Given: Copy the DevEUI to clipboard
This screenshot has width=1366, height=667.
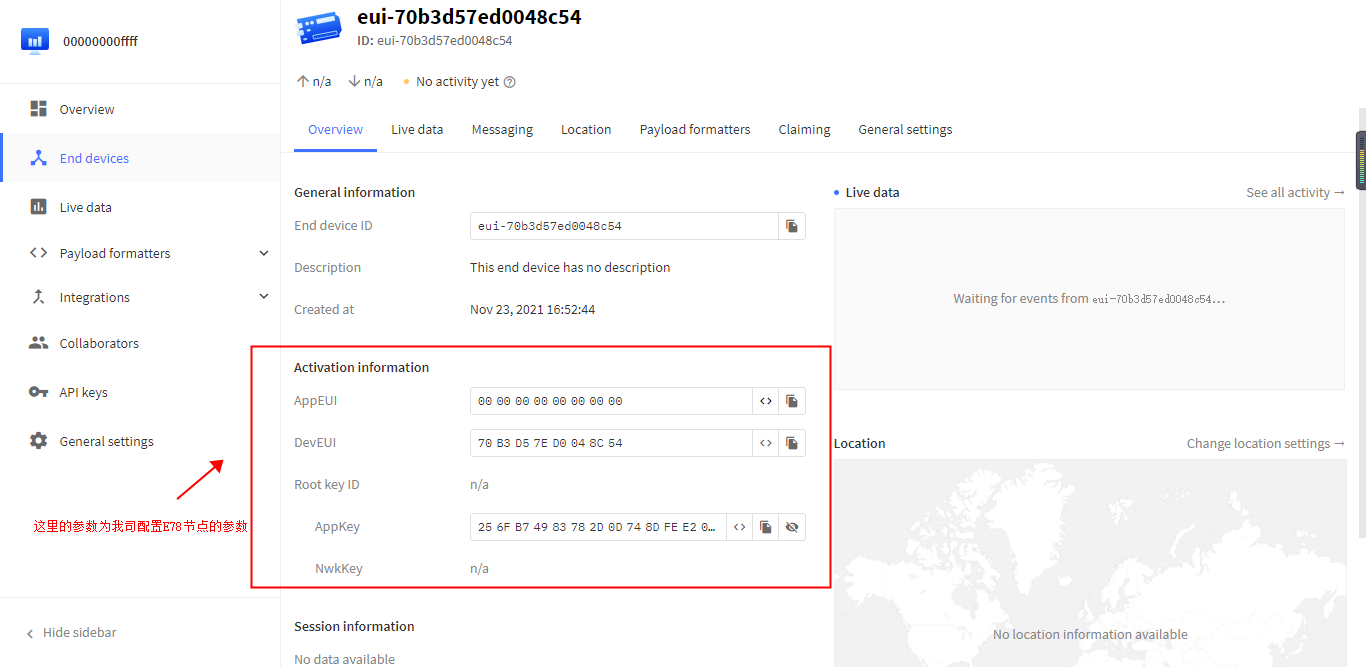Looking at the screenshot, I should point(791,443).
